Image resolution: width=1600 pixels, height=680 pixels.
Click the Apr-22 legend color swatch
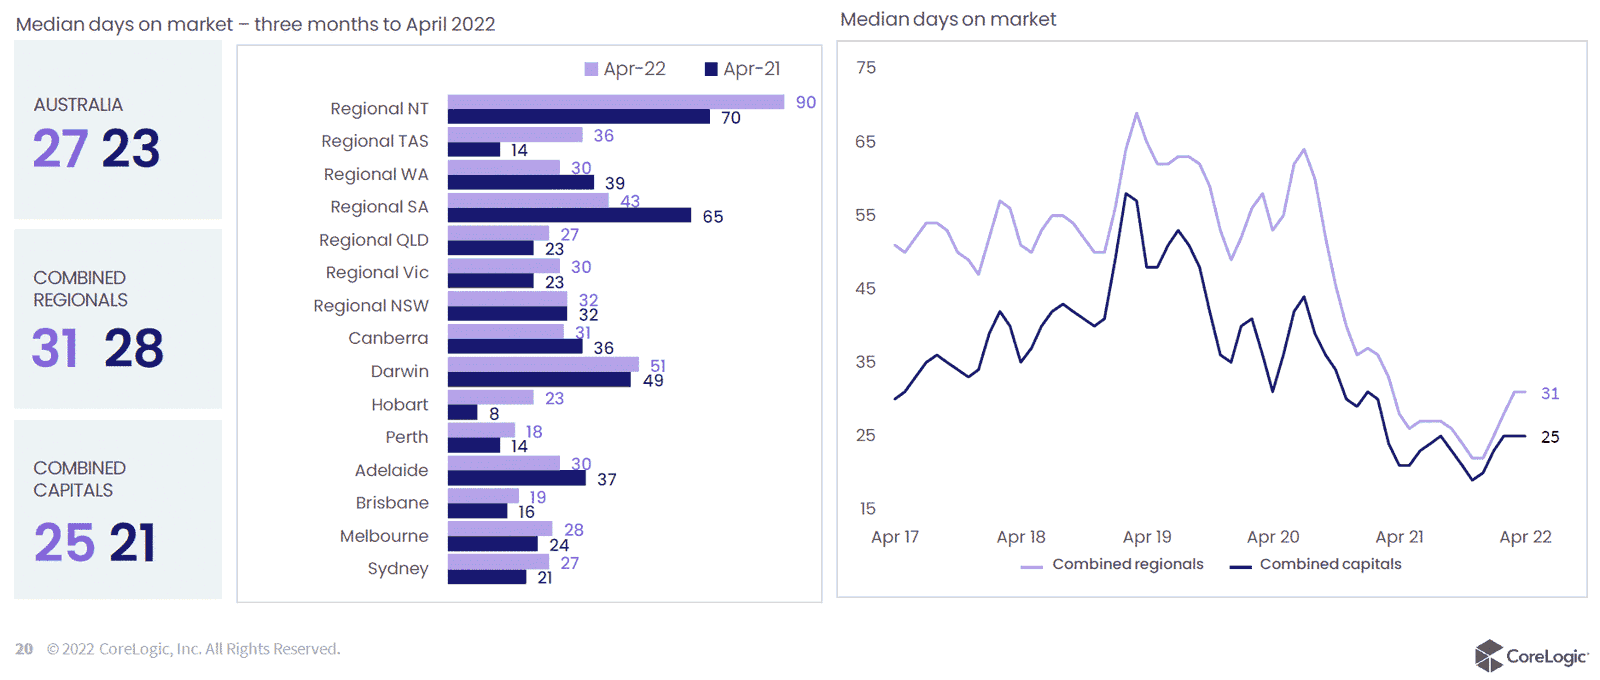(591, 69)
